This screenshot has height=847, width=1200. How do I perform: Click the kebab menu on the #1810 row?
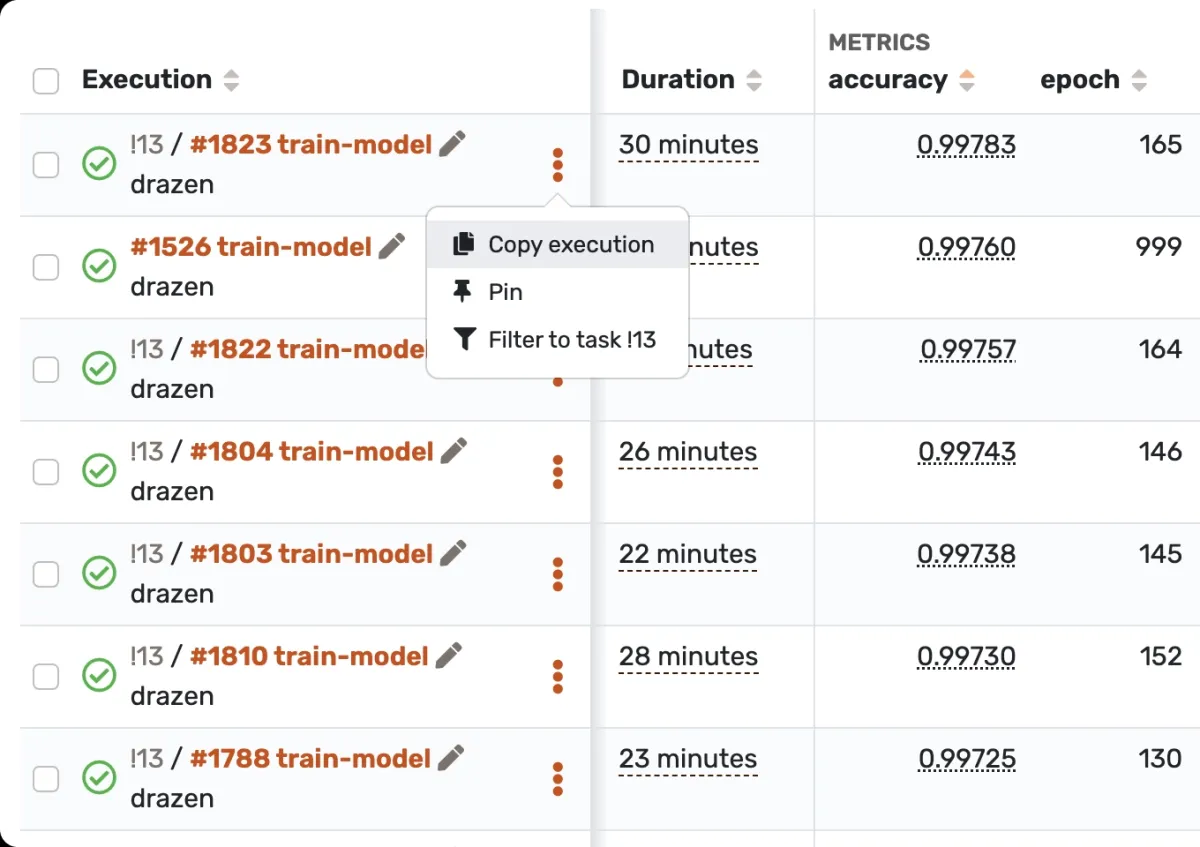pyautogui.click(x=557, y=677)
